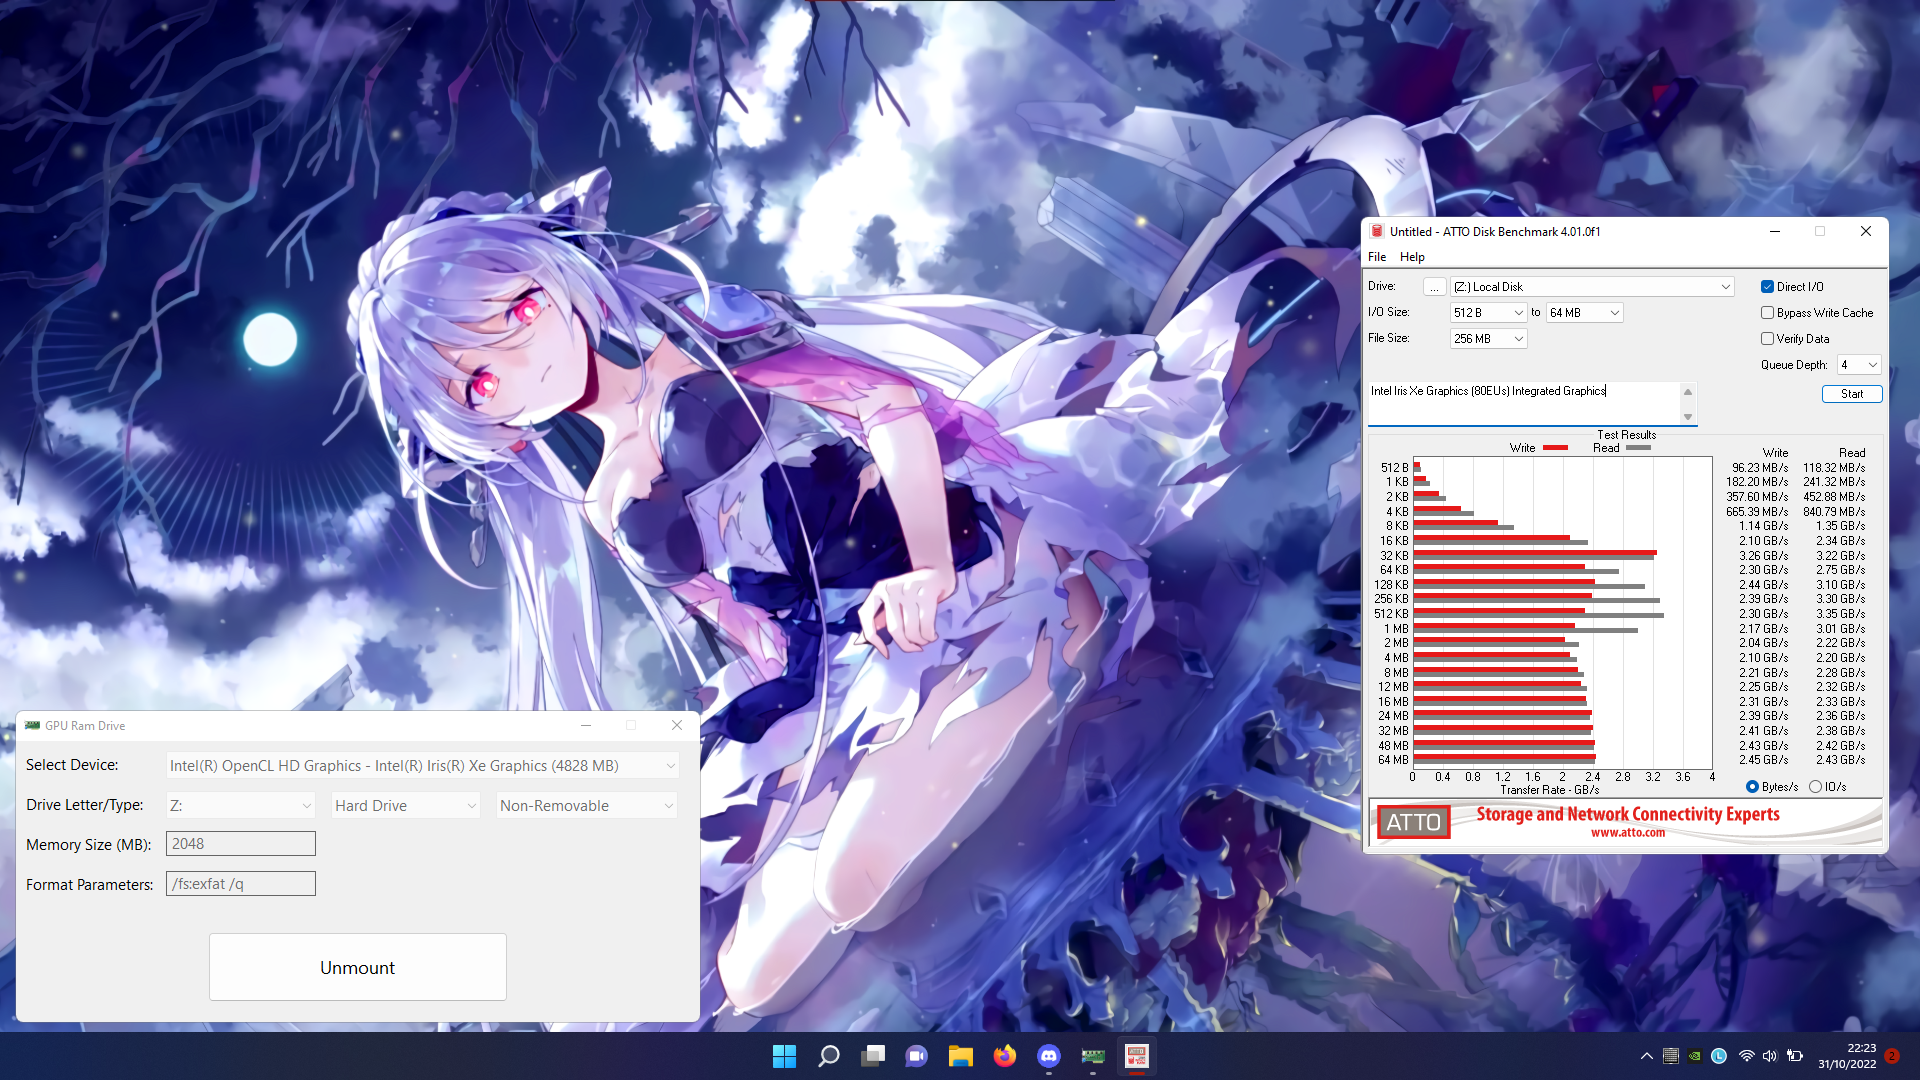1920x1080 pixels.
Task: Open the Windows Start menu
Action: [784, 1056]
